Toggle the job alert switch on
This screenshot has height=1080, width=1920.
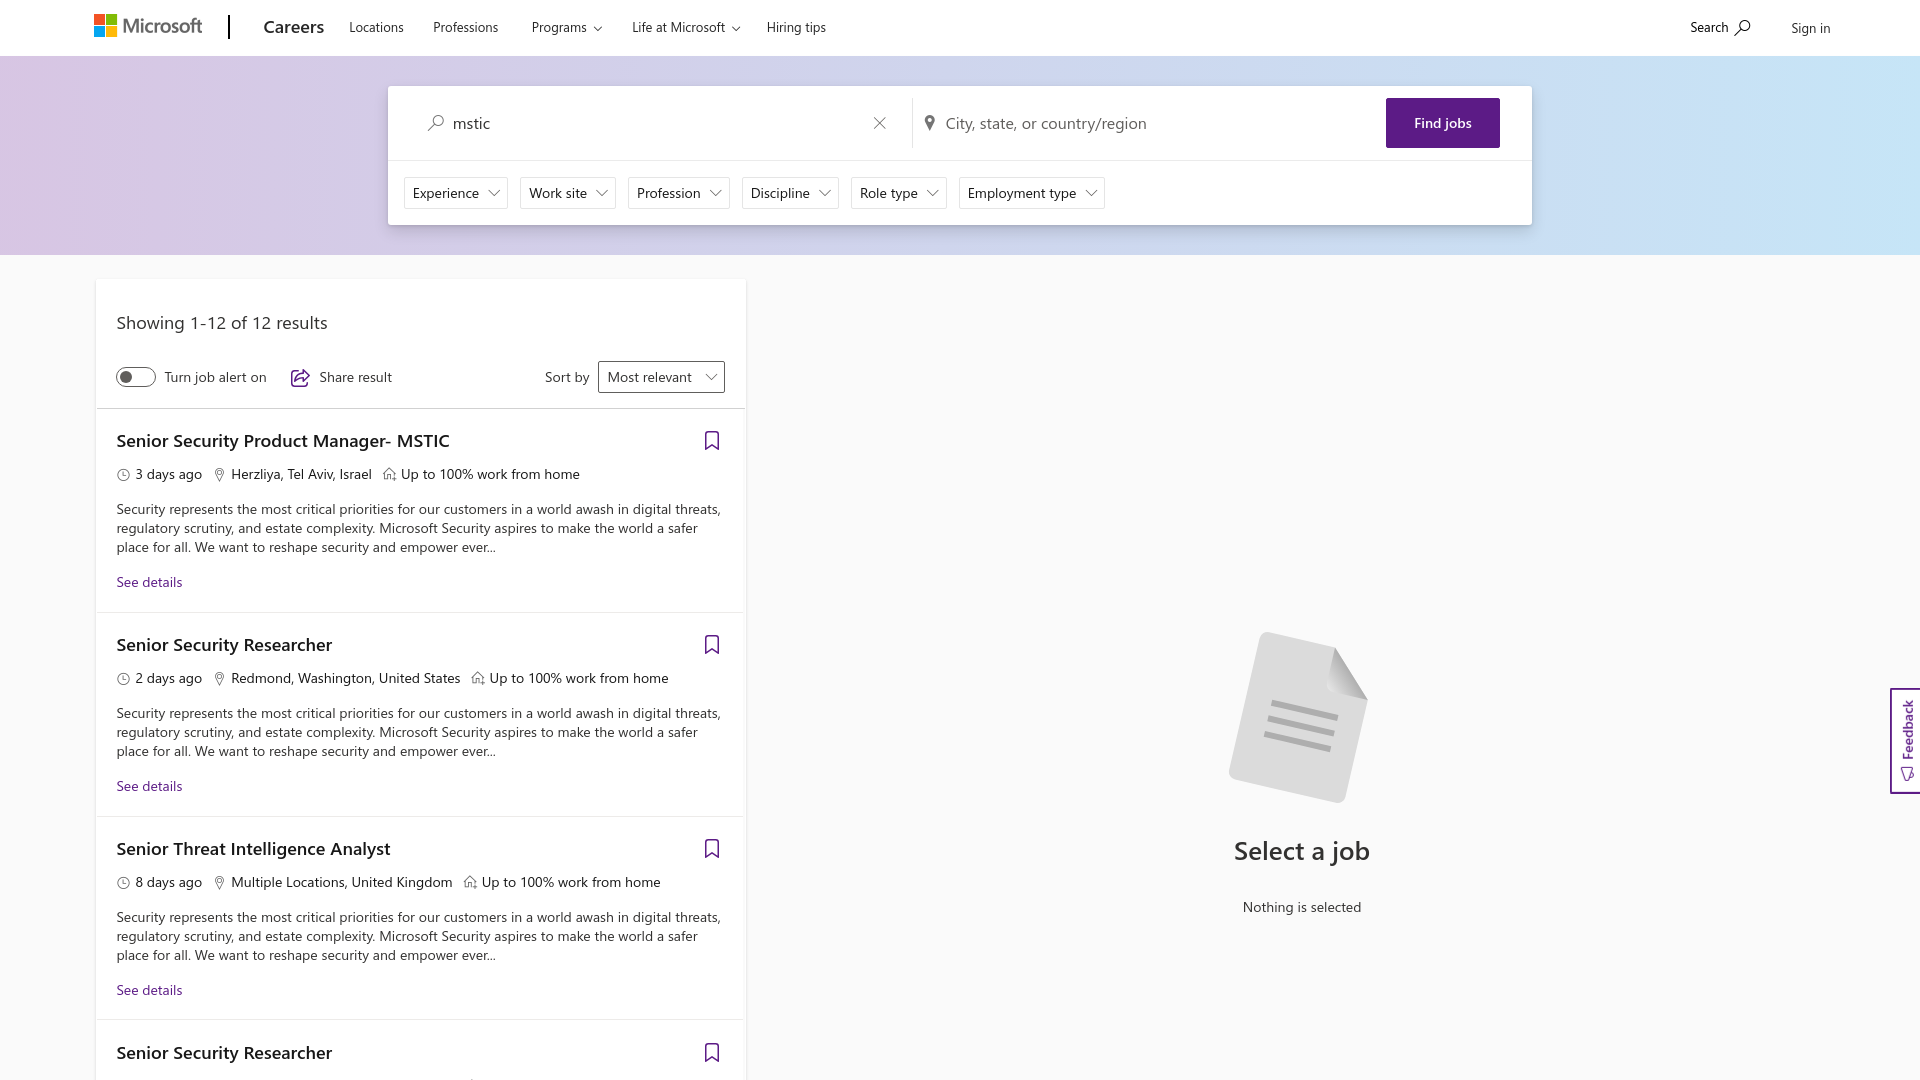pos(136,377)
